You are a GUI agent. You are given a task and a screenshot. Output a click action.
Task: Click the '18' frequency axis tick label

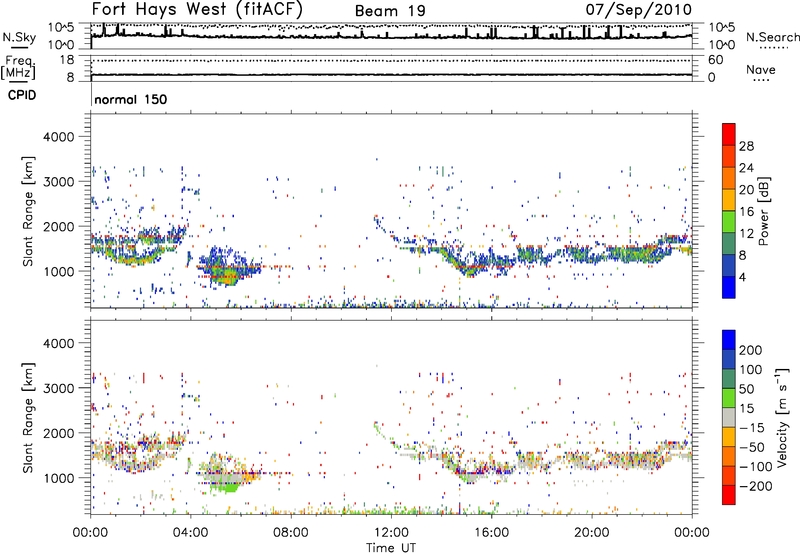(67, 60)
